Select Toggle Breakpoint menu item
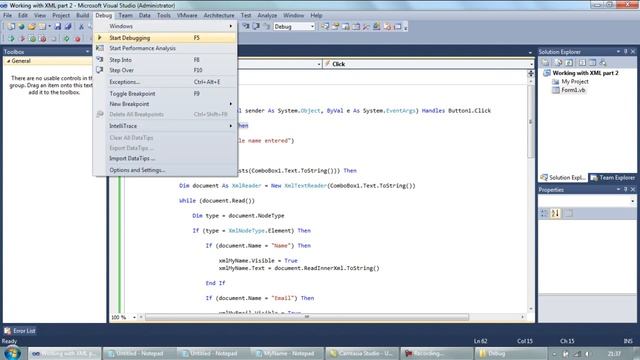This screenshot has width=640, height=360. [x=165, y=93]
